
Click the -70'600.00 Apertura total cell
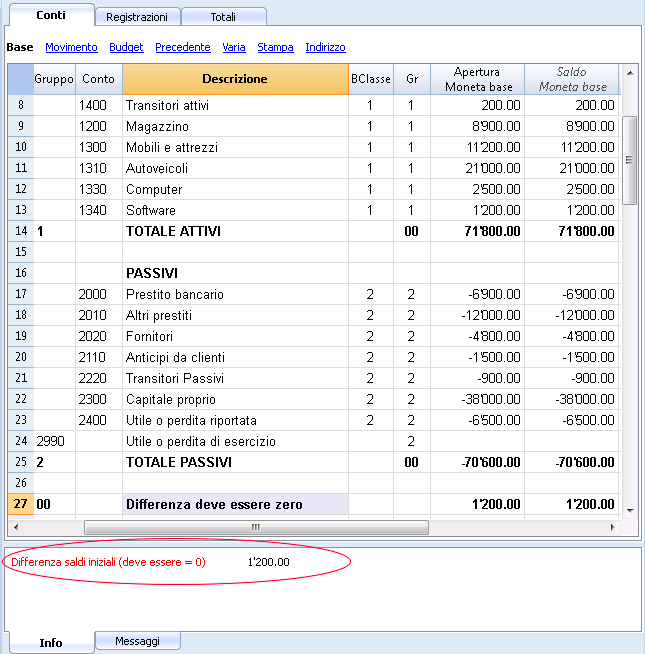tap(477, 462)
